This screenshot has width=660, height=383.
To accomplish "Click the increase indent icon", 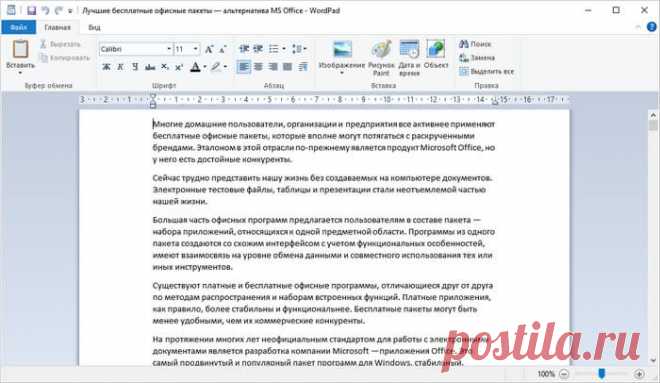I will (258, 49).
